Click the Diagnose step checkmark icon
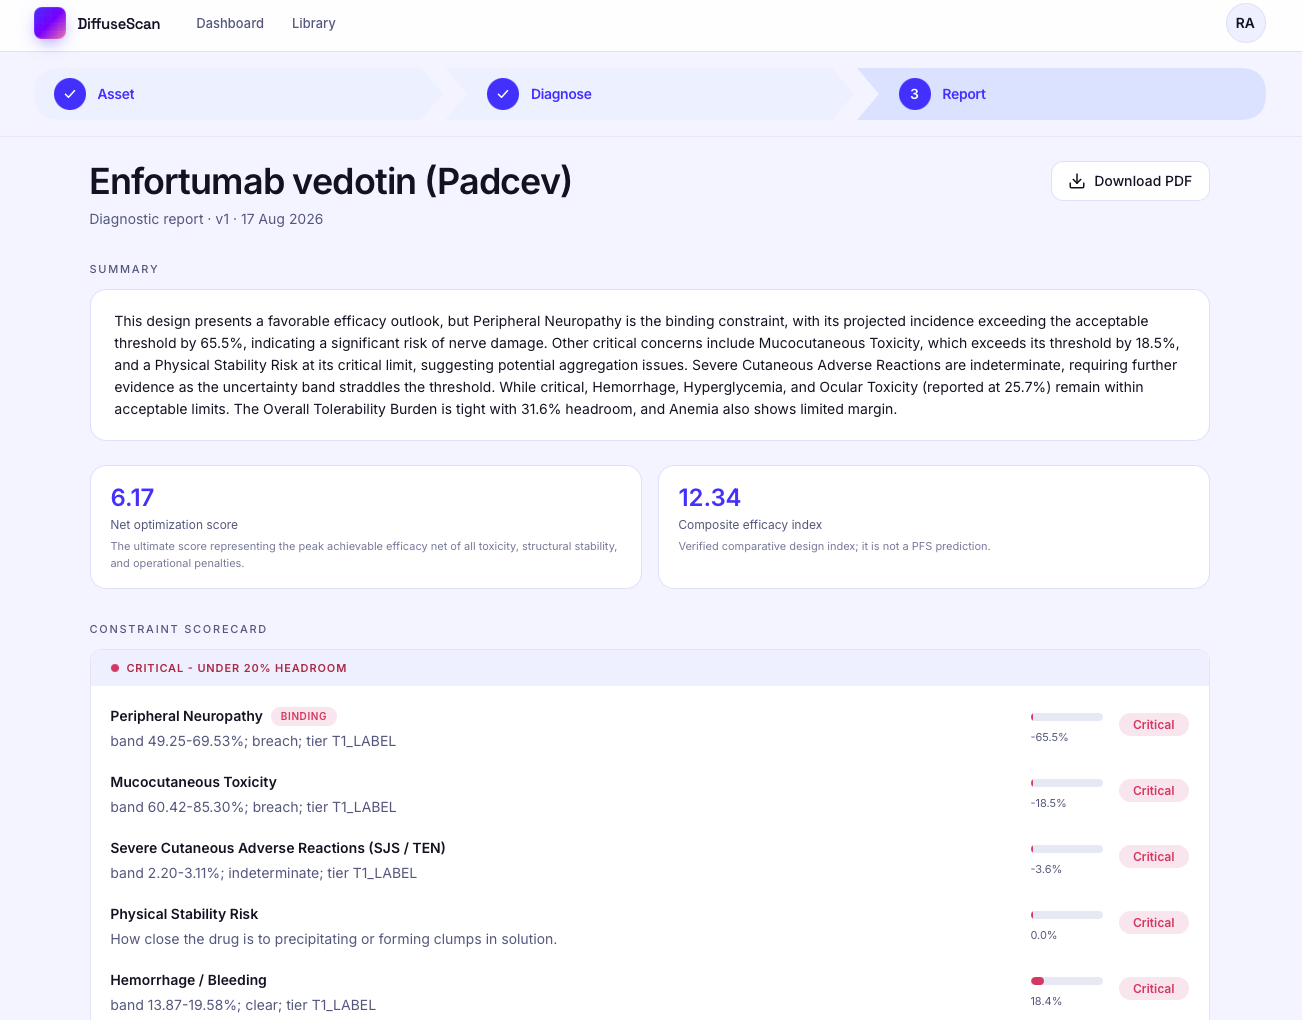Screen dimensions: 1302x1020 503,94
